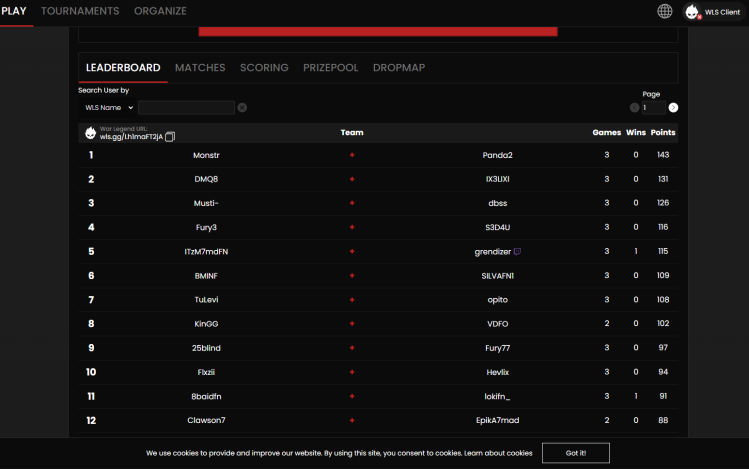
Task: Focus the search user input field
Action: pos(186,107)
